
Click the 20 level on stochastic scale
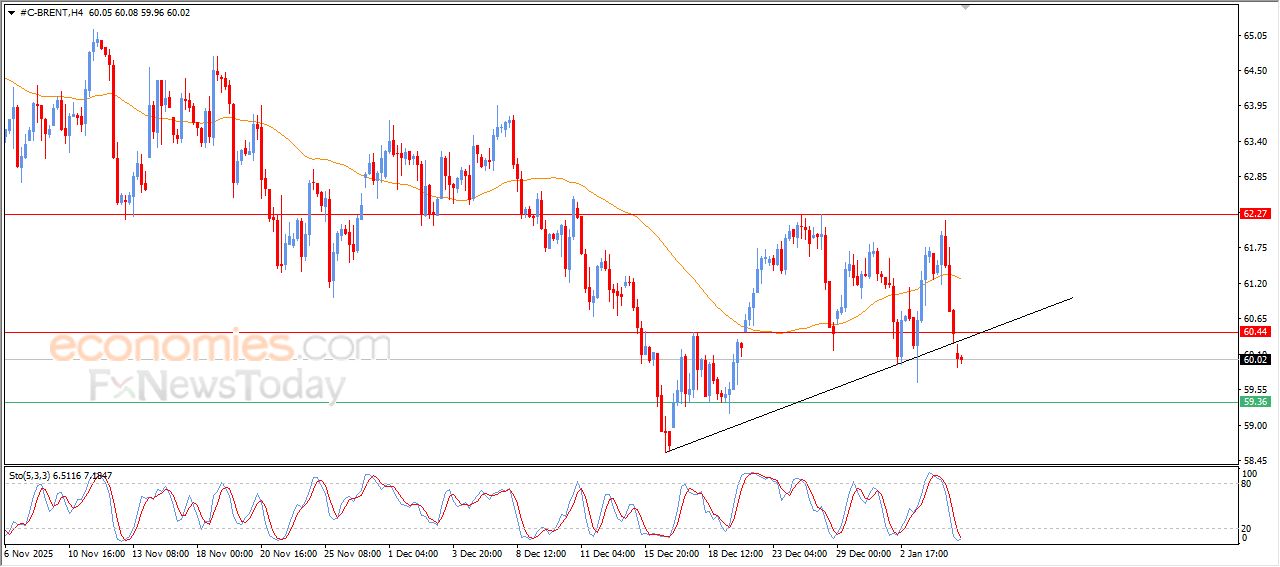pos(1246,528)
